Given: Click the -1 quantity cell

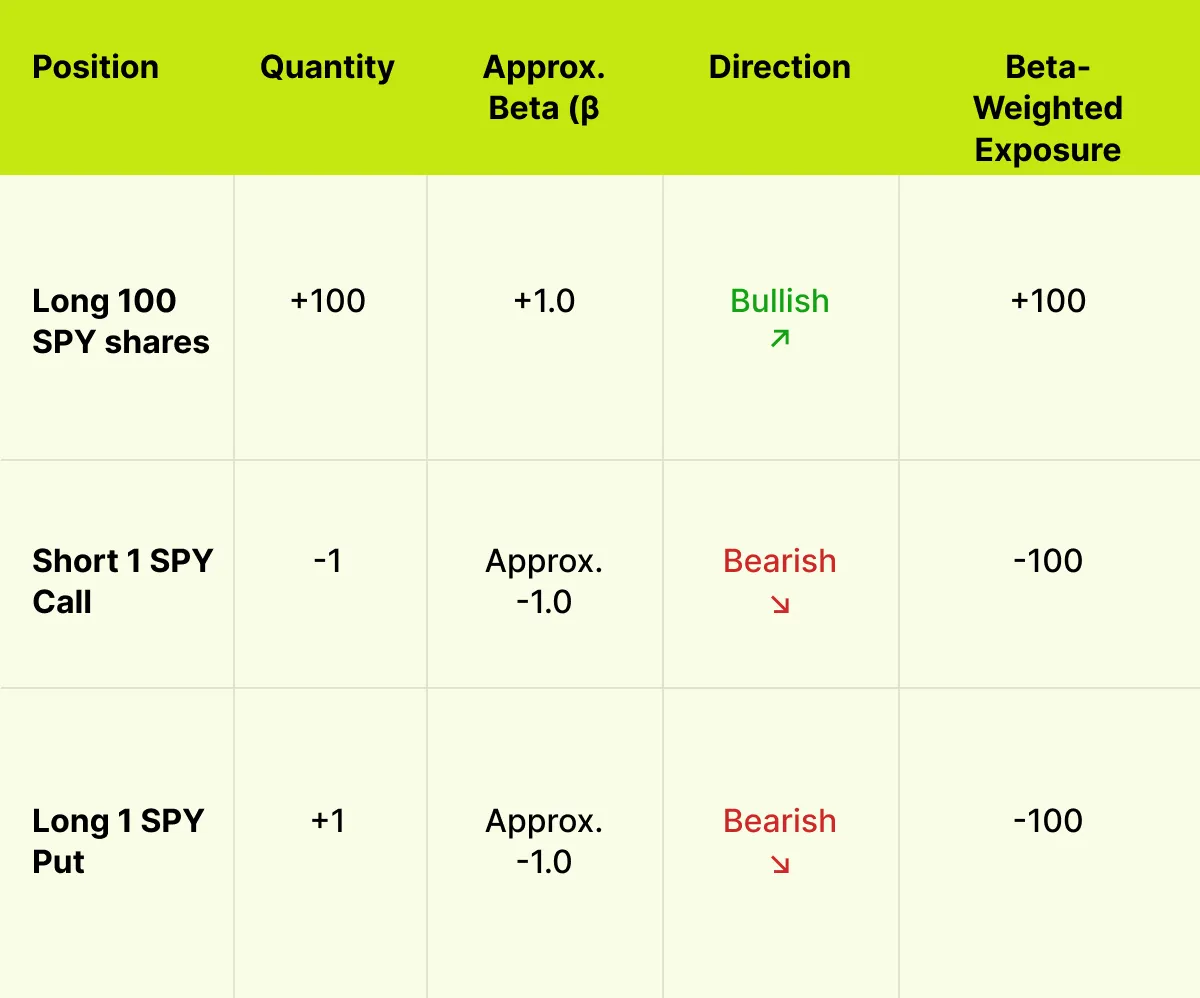Looking at the screenshot, I should 328,561.
